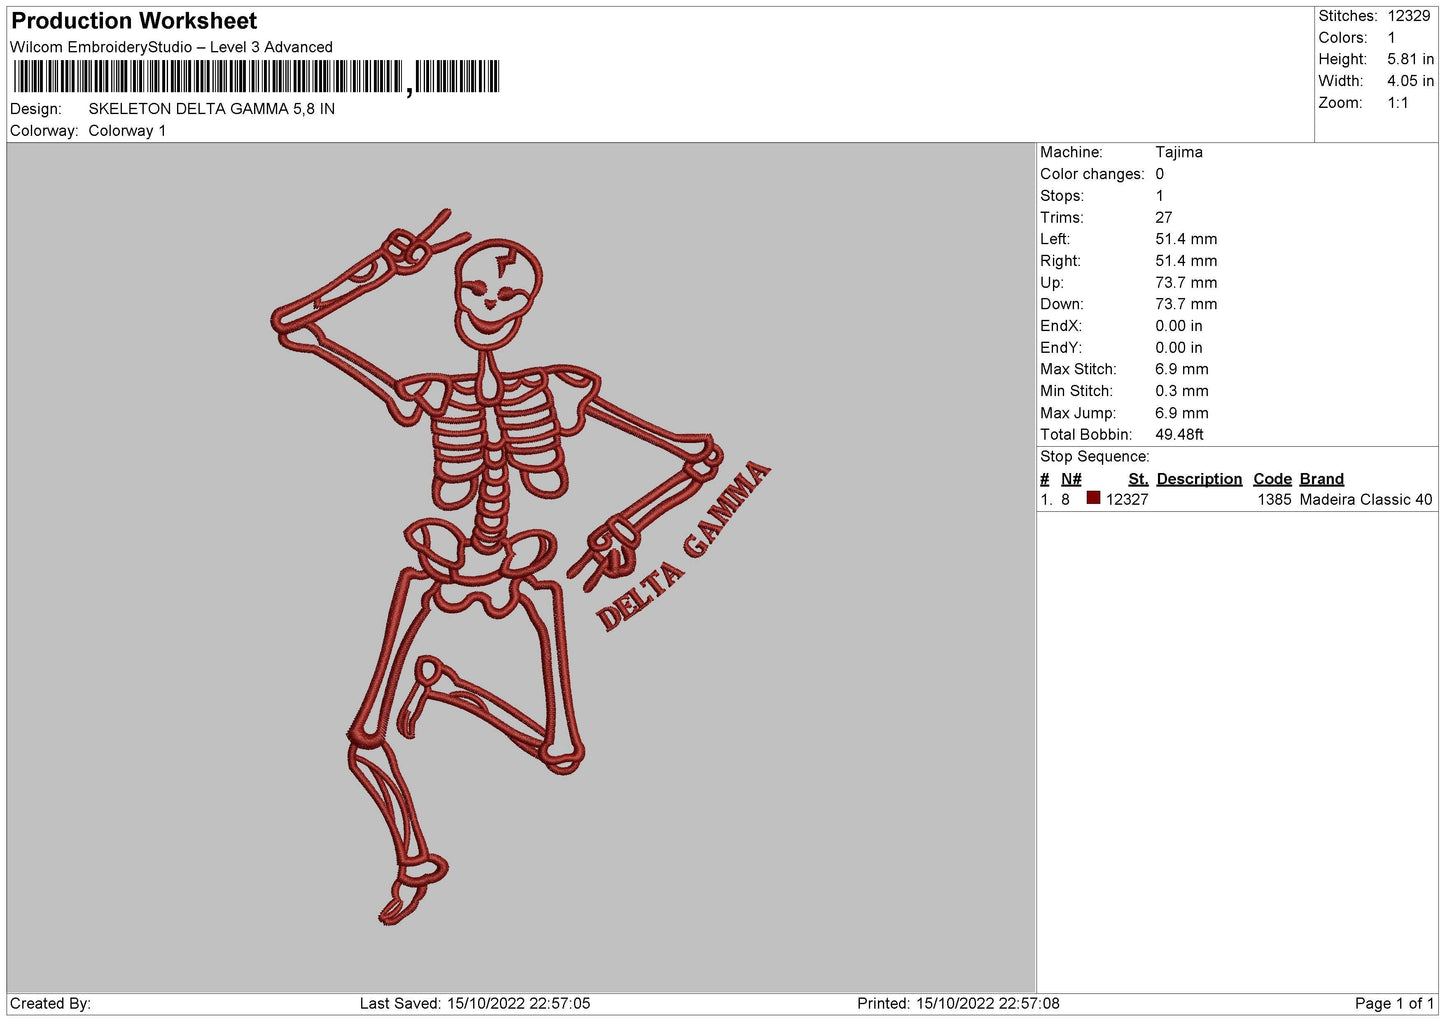The width and height of the screenshot is (1445, 1021).
Task: Click the 'N#' column header
Action: click(1071, 479)
